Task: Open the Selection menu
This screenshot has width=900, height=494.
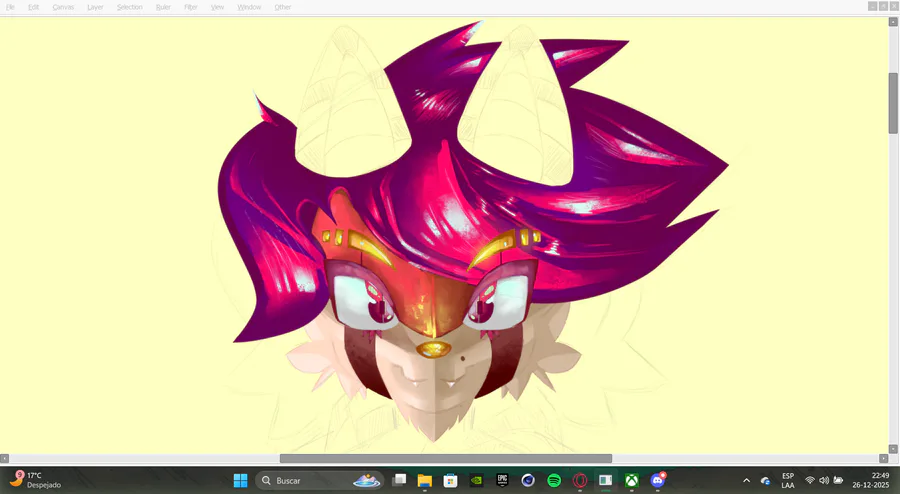Action: (129, 7)
